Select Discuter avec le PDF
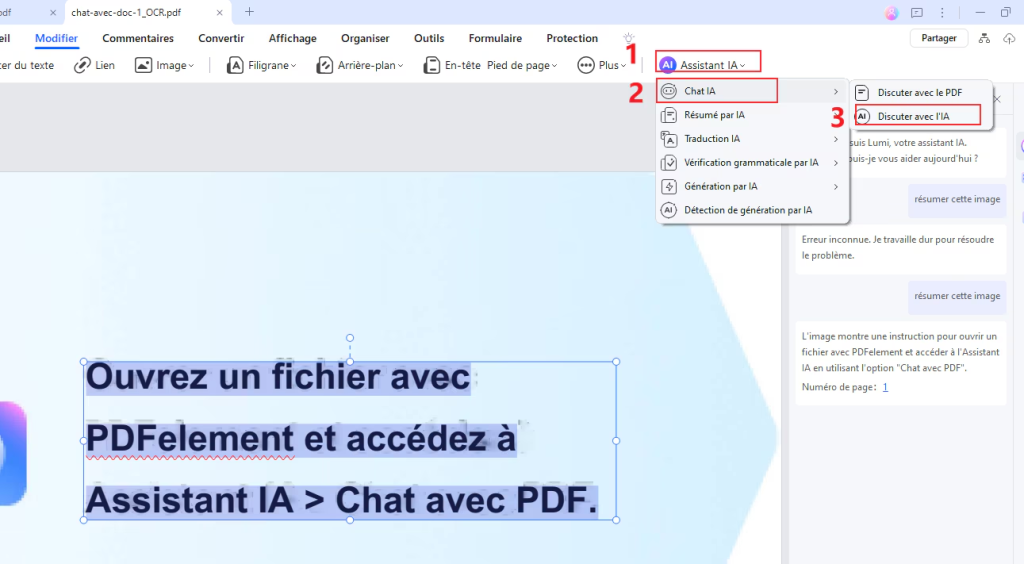Screen dimensions: 1024x564 pyautogui.click(x=921, y=93)
